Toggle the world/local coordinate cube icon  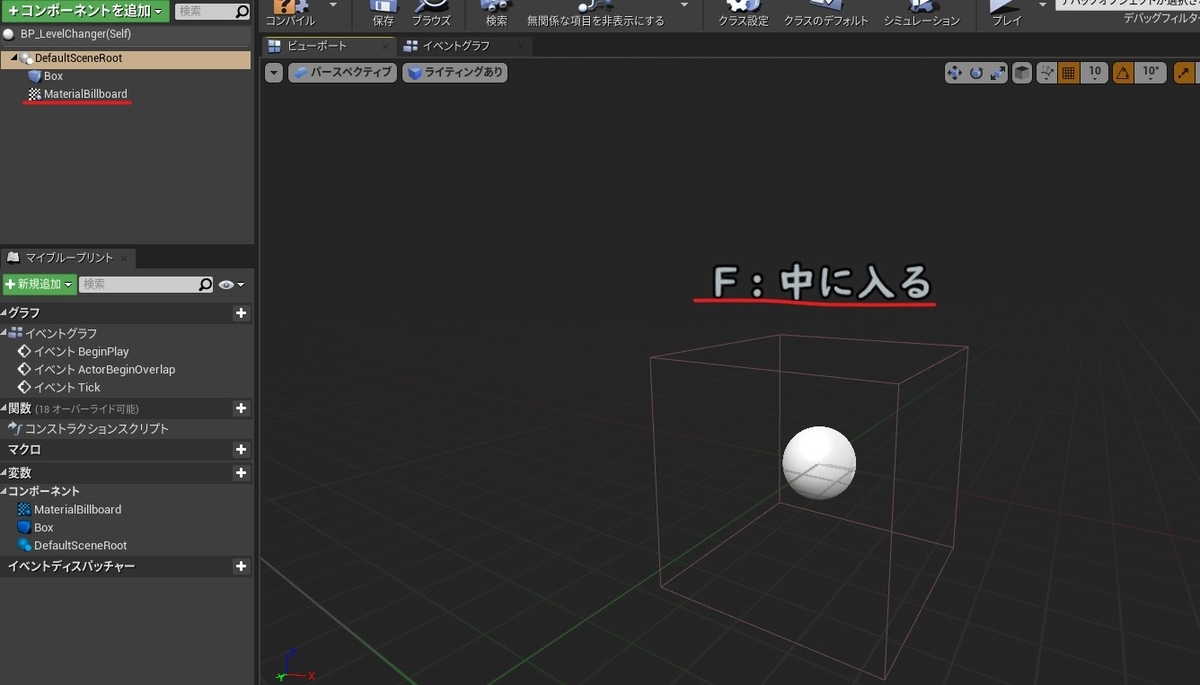pyautogui.click(x=1021, y=73)
